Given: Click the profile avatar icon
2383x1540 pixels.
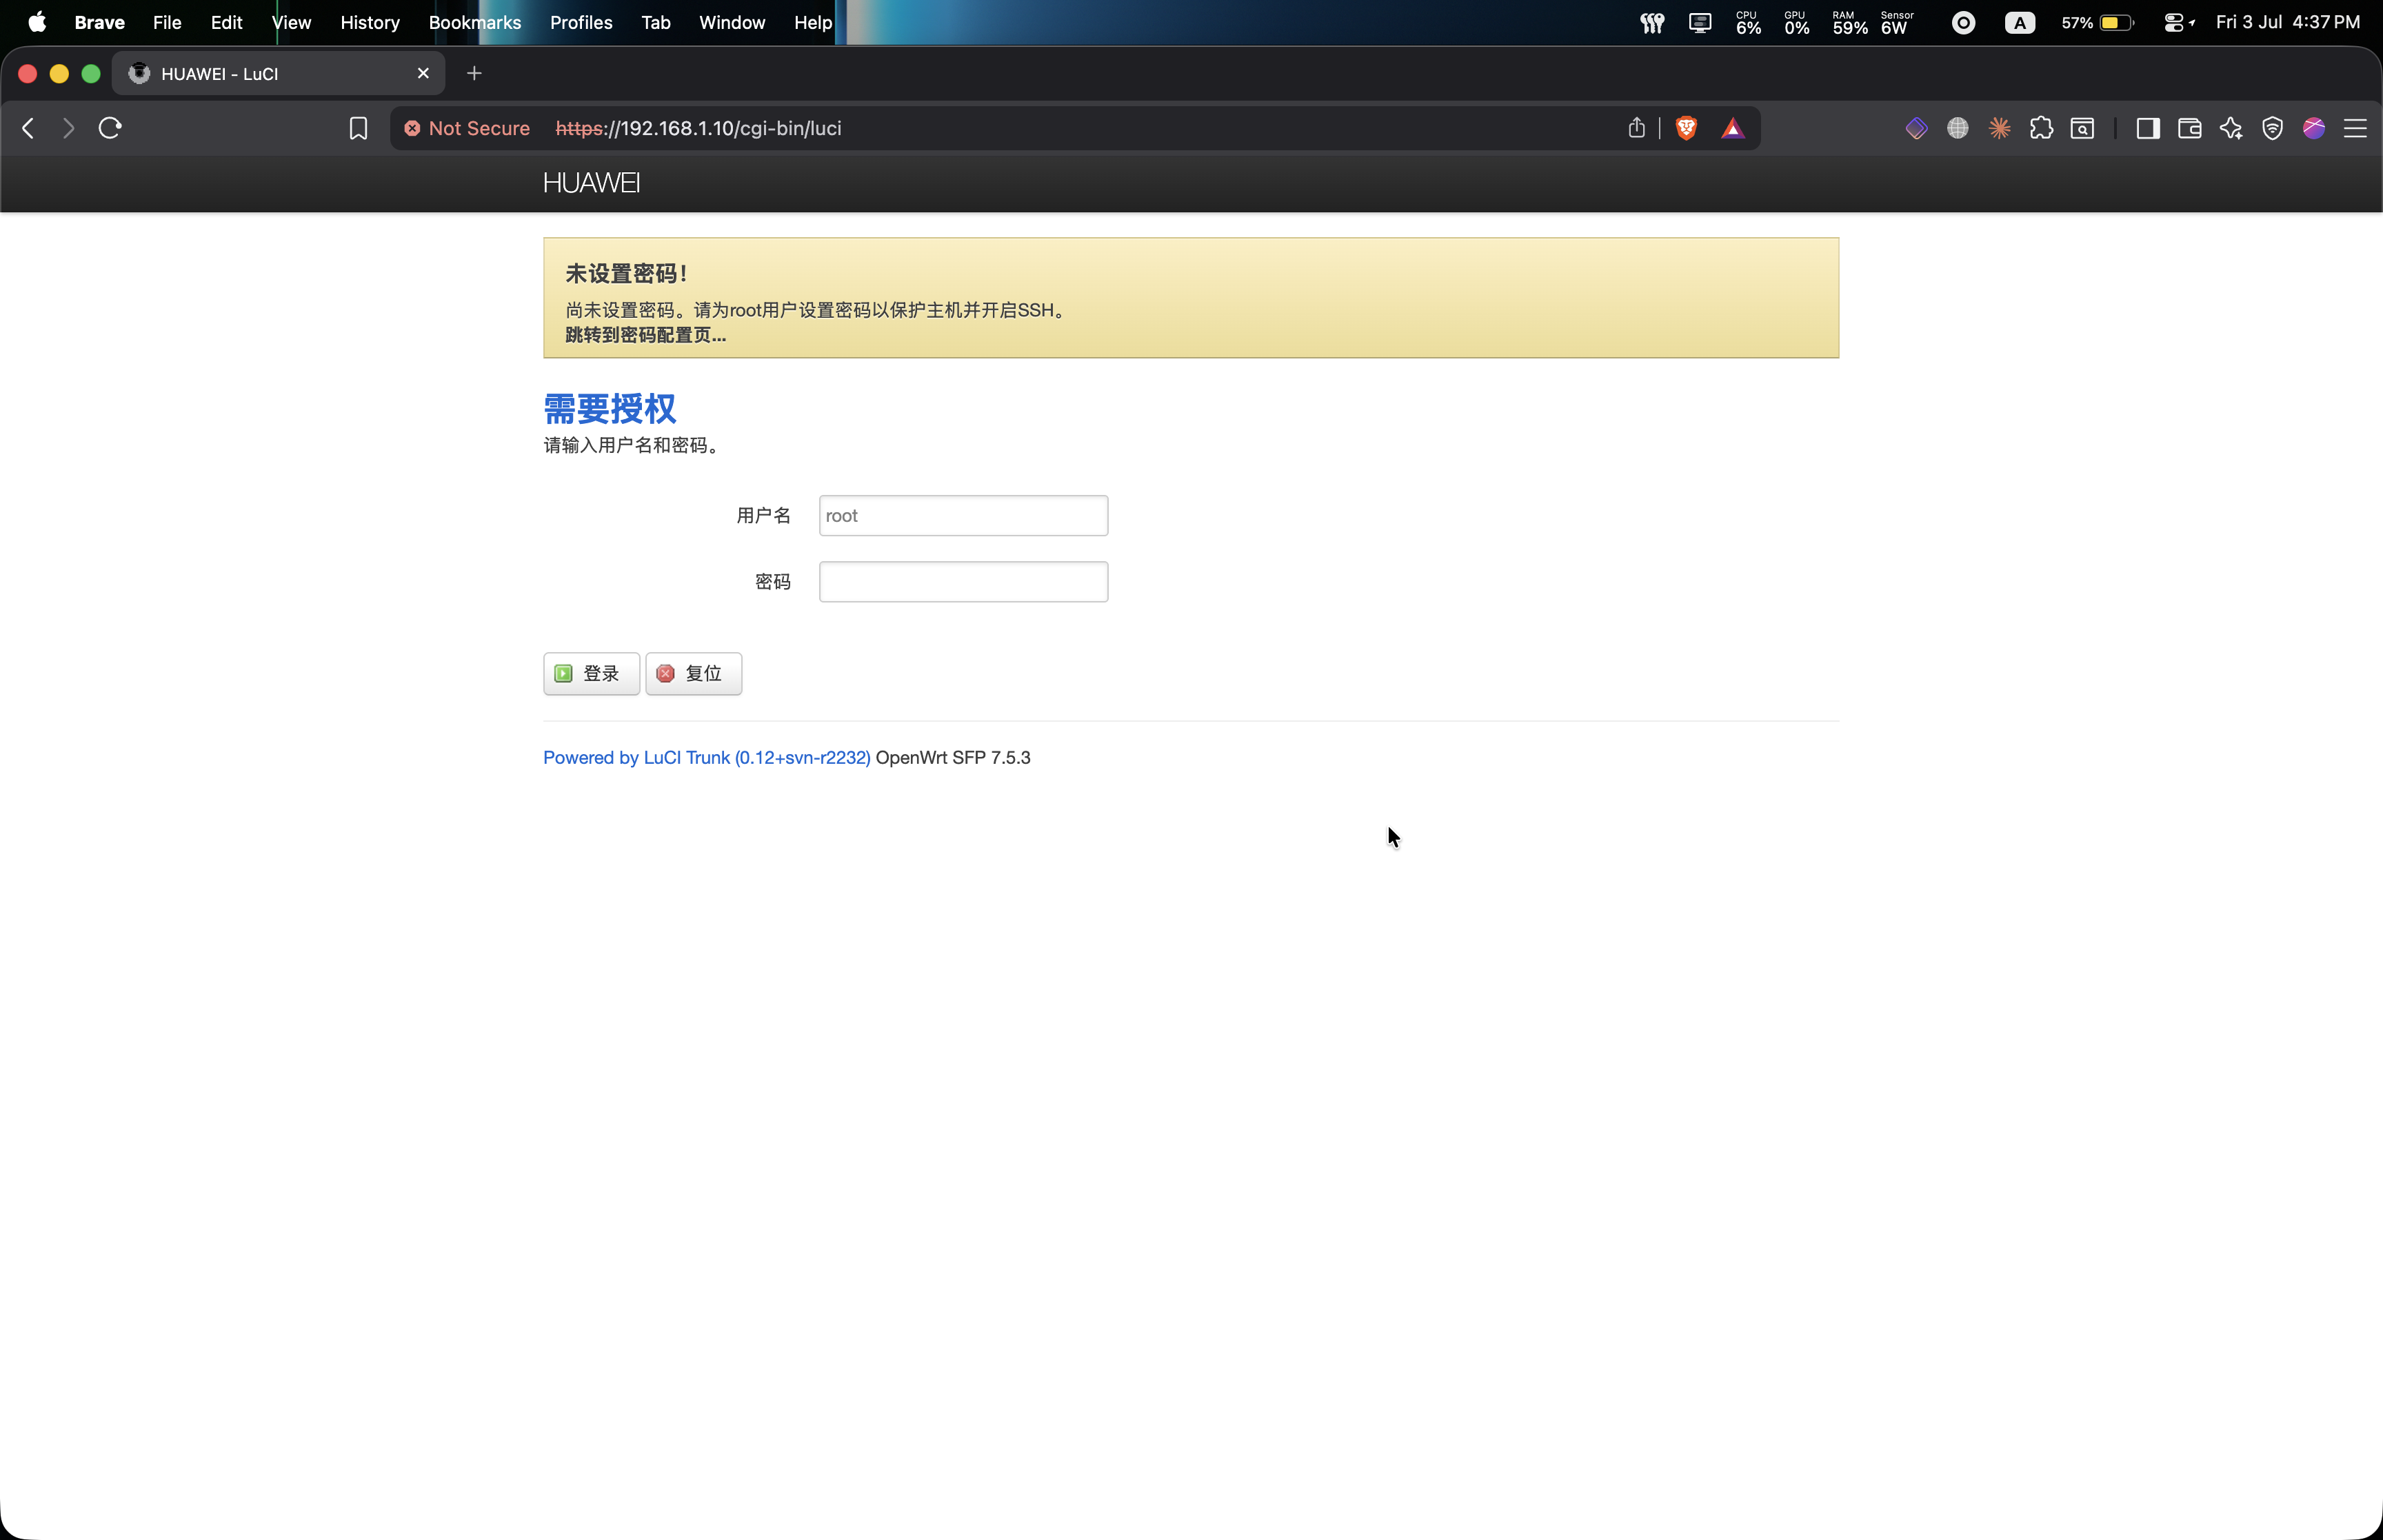Looking at the screenshot, I should 2314,128.
